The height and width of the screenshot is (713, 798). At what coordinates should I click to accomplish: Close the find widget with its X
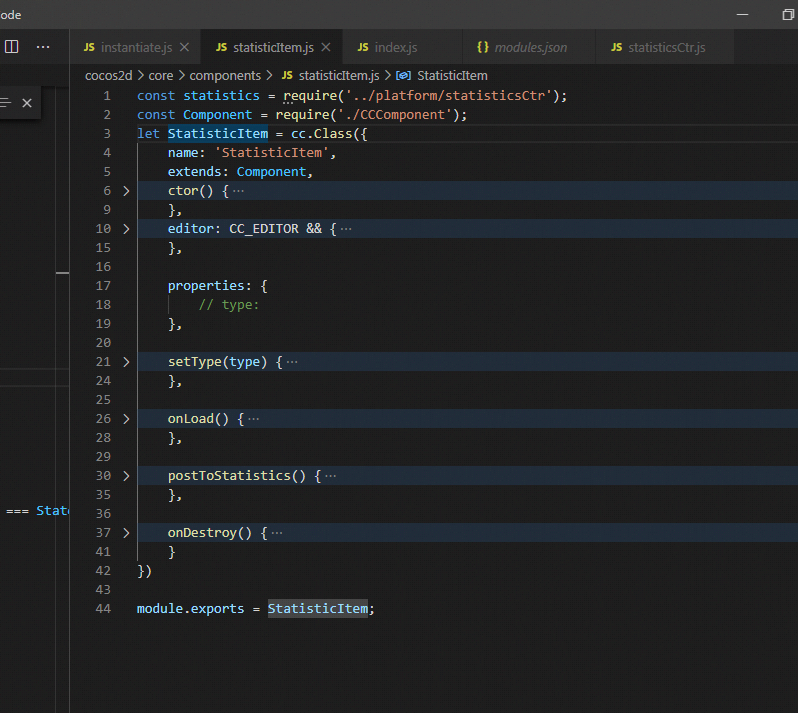[x=27, y=103]
